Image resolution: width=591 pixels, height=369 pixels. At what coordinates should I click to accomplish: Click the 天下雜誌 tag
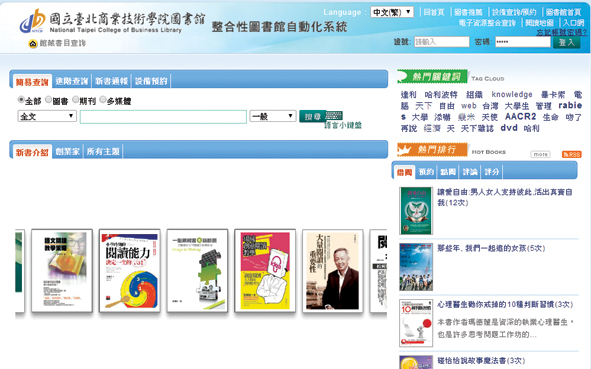(x=477, y=129)
